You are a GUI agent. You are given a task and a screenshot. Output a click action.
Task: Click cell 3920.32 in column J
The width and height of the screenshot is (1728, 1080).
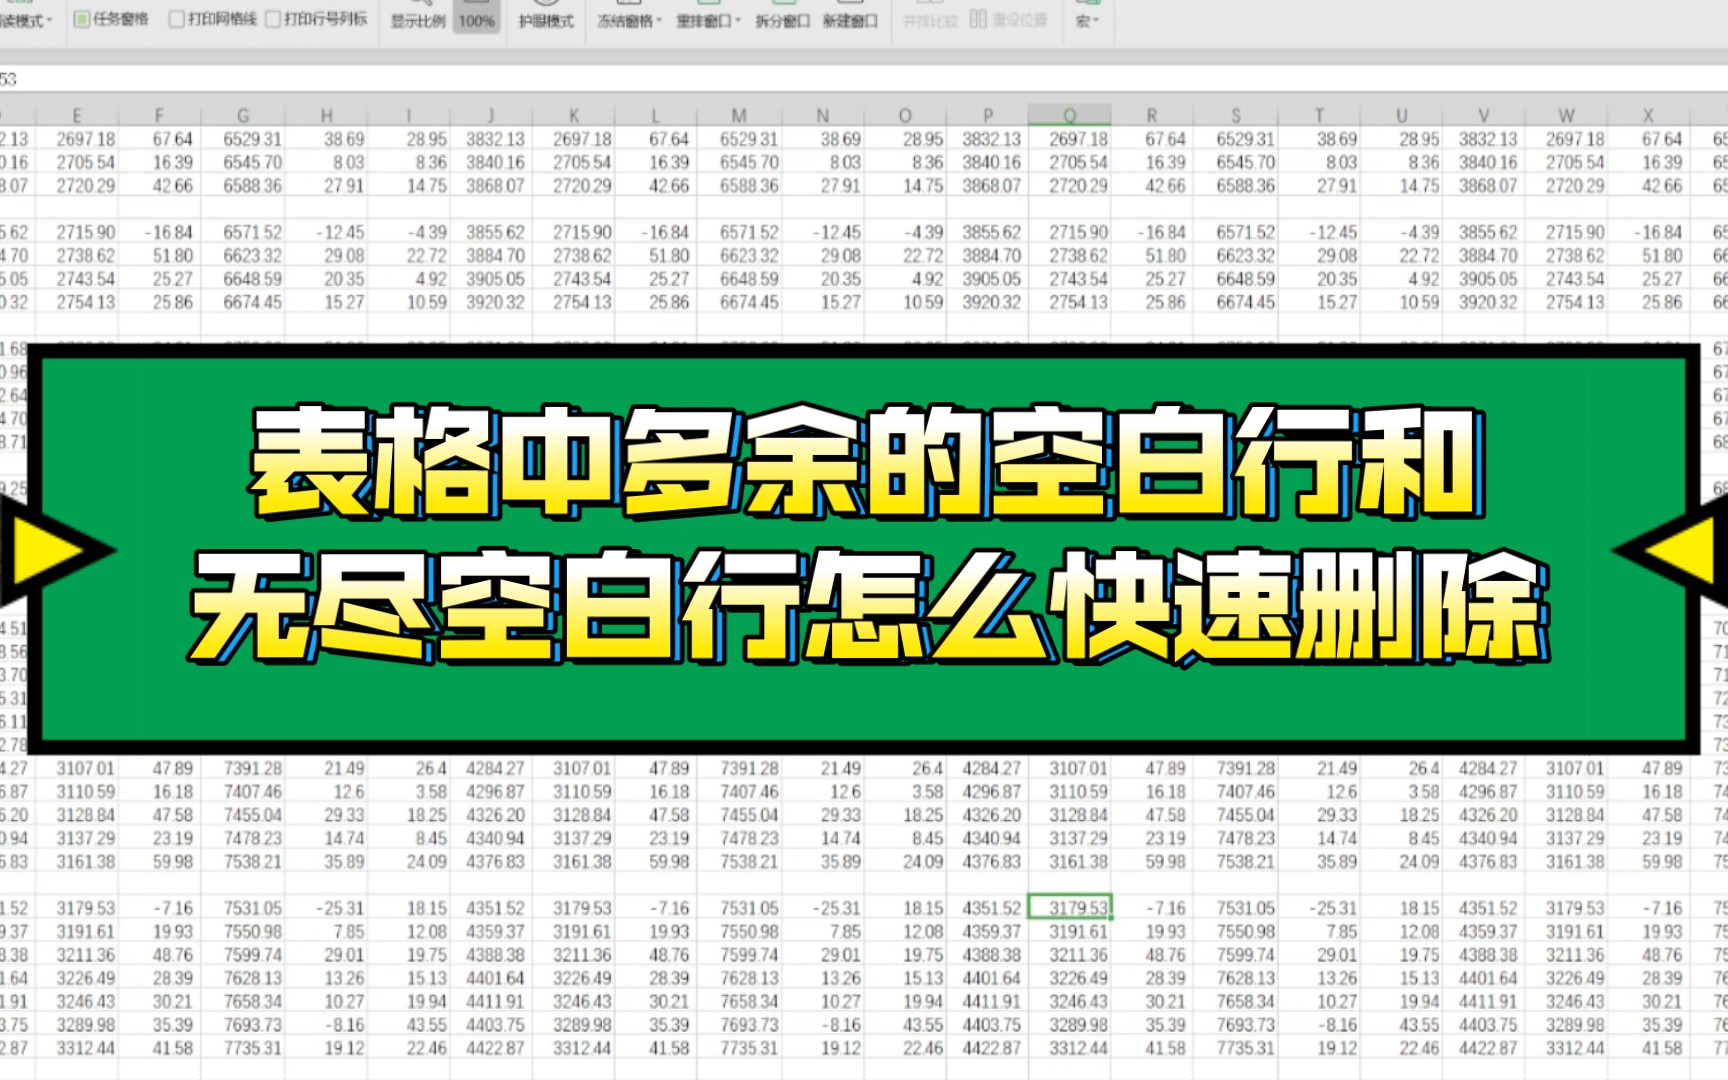(x=491, y=302)
